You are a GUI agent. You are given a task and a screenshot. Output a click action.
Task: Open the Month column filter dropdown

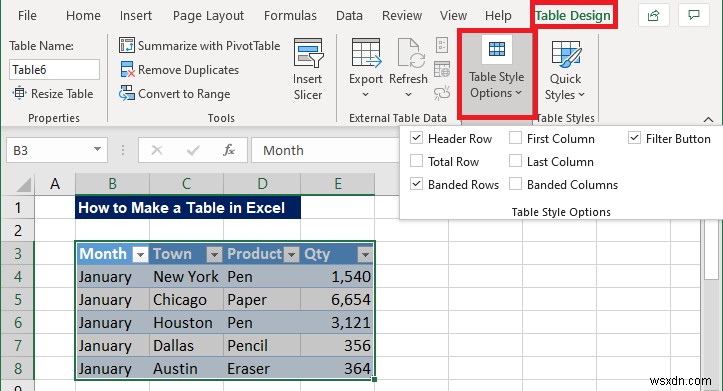coord(140,254)
